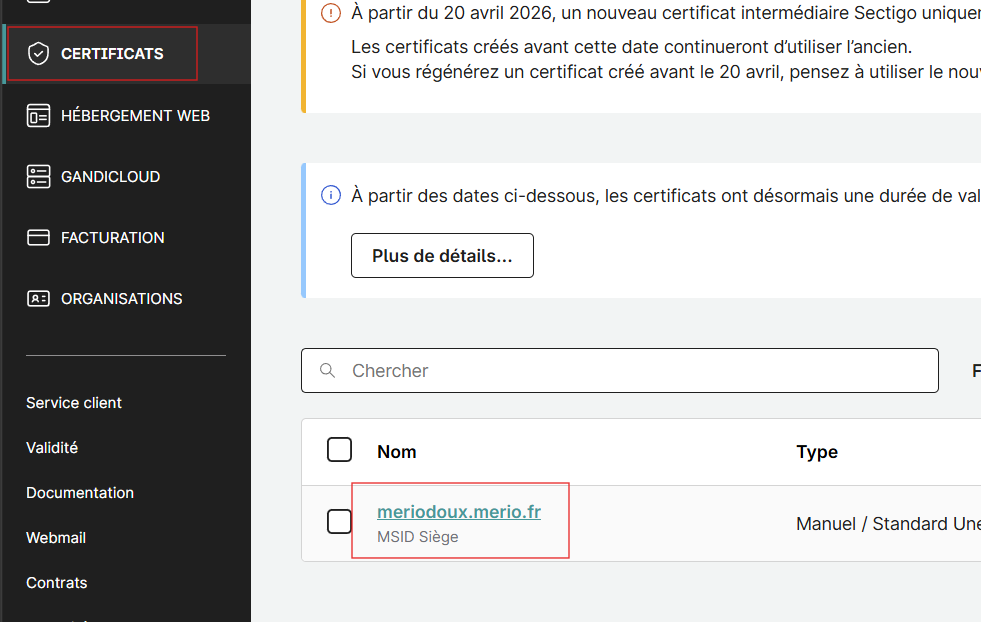Go to Documentation in the sidebar
Screen dimensions: 981x622
(80, 493)
